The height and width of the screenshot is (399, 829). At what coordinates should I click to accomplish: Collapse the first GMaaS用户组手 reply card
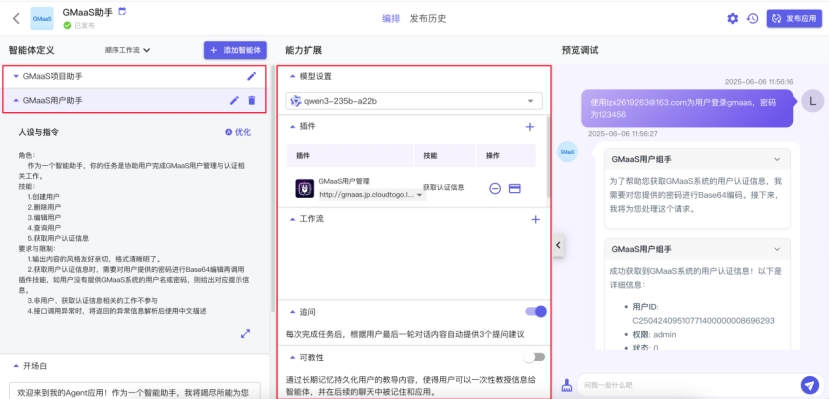777,159
